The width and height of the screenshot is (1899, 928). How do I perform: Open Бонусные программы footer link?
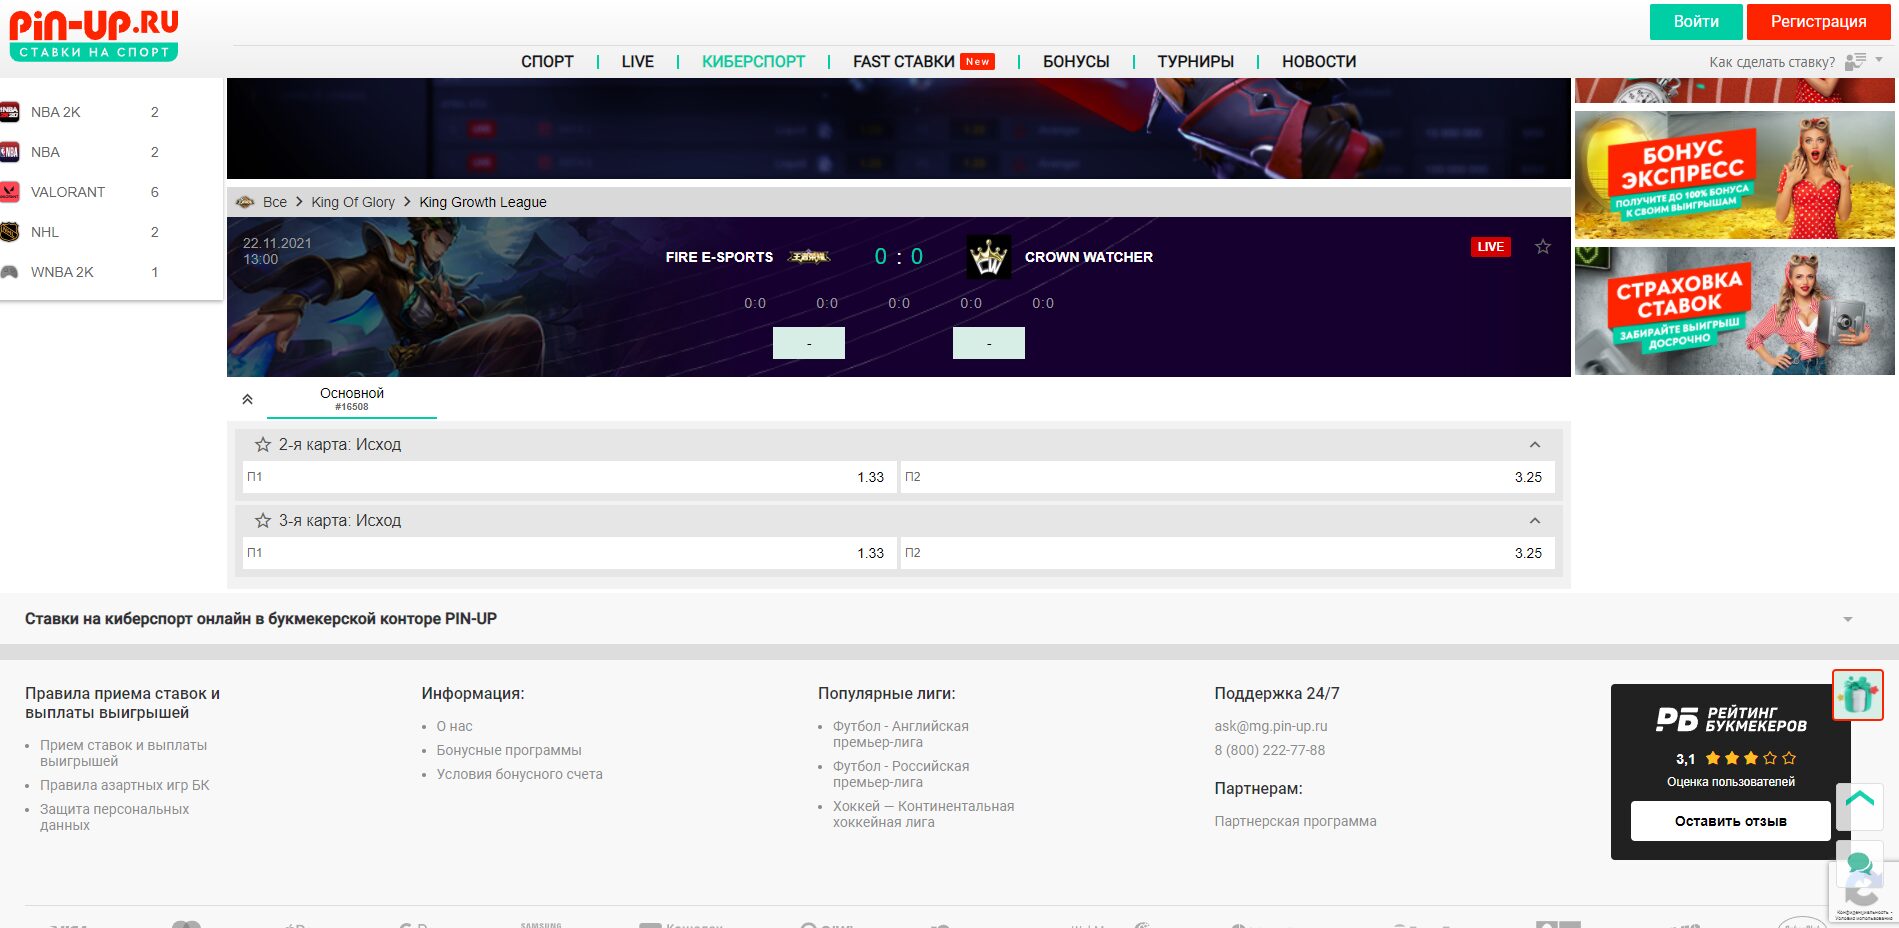[508, 750]
